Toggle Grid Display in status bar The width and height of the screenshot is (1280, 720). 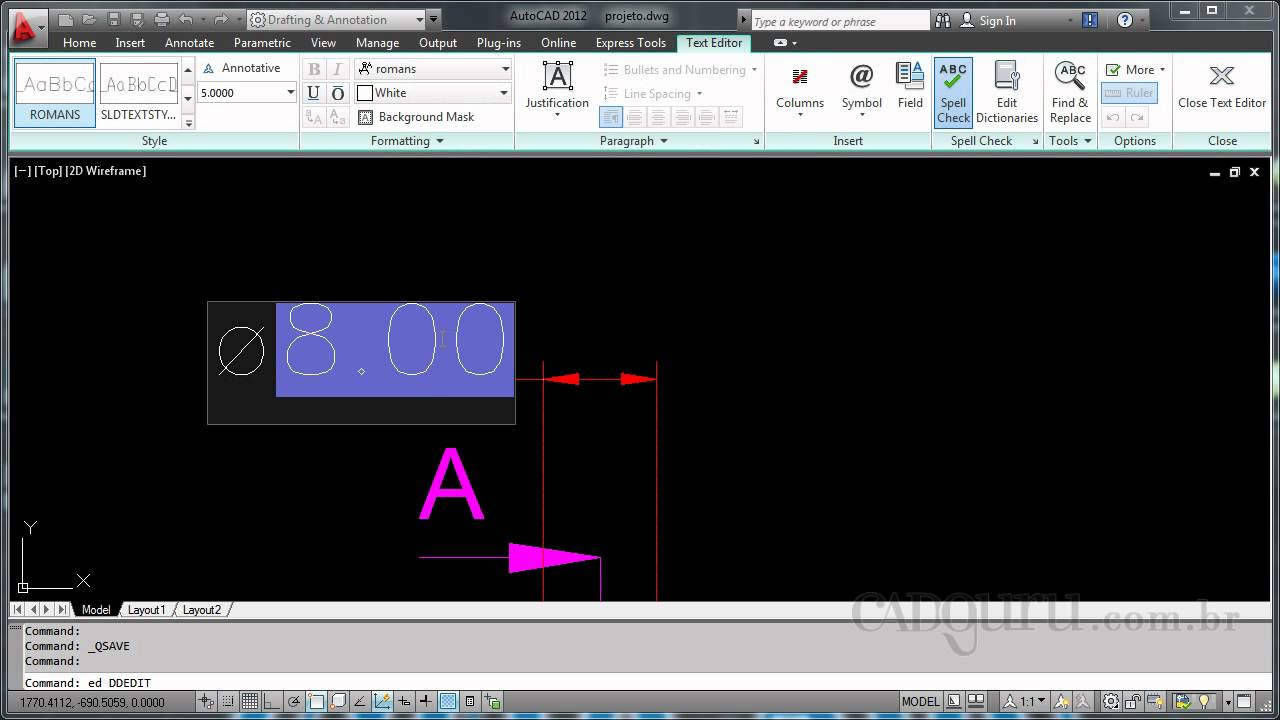pos(250,702)
